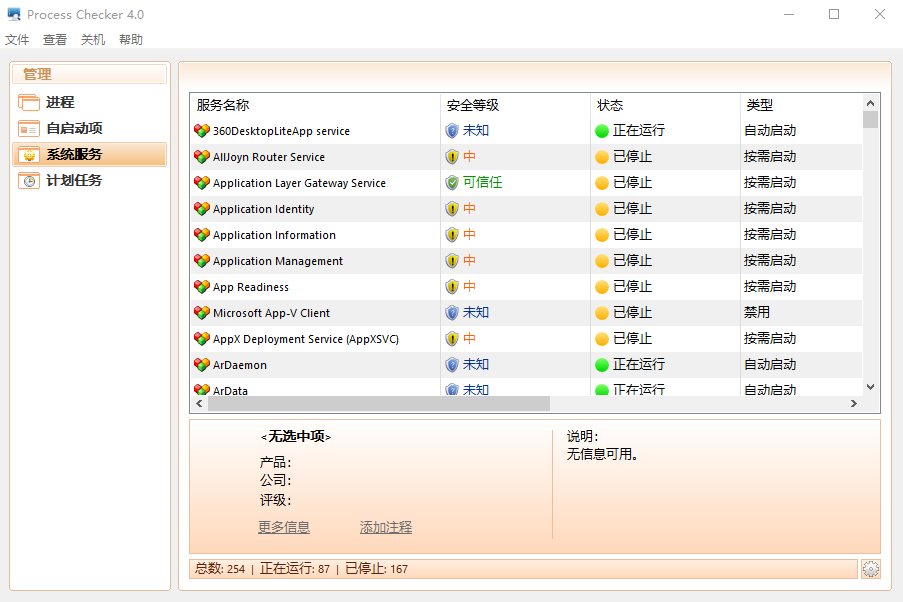This screenshot has height=602, width=903.
Task: Open the 帮助 menu
Action: click(x=130, y=39)
